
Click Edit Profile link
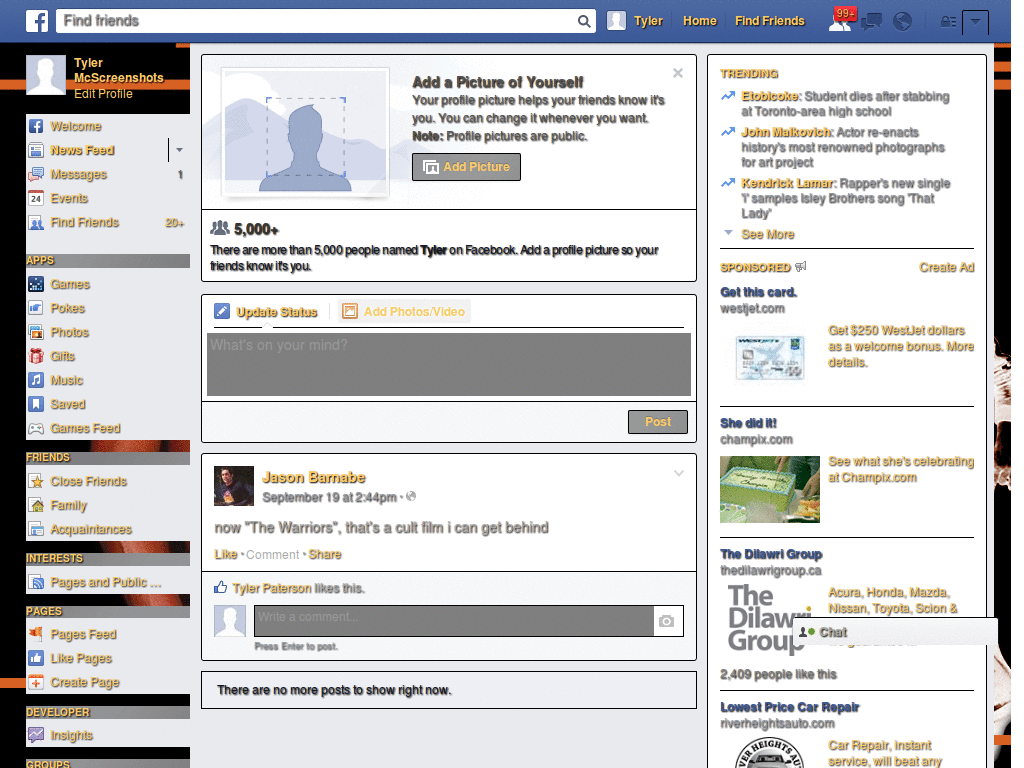103,94
